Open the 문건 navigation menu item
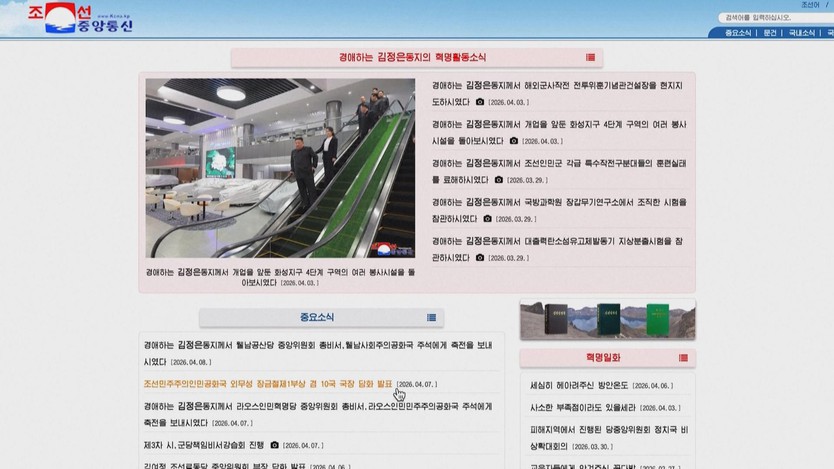The image size is (834, 469). click(x=770, y=33)
